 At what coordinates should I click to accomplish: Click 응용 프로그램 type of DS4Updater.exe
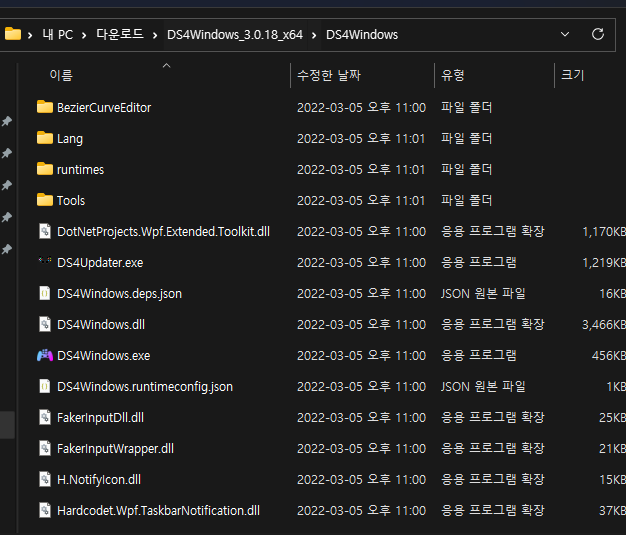click(x=479, y=262)
